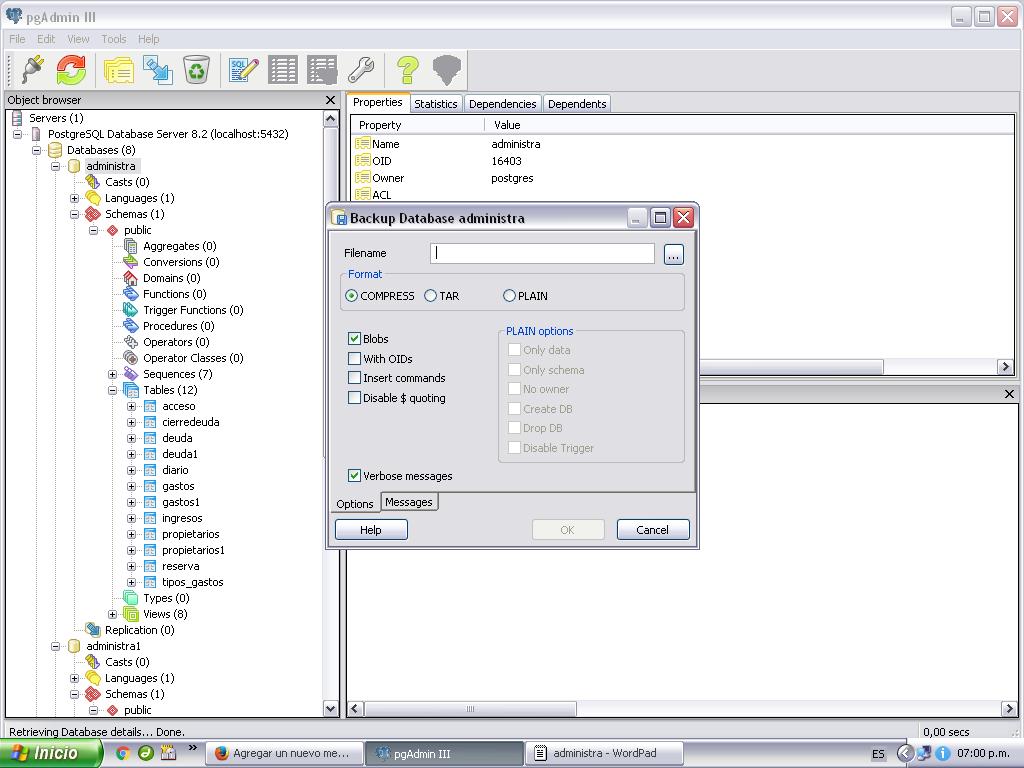Image resolution: width=1024 pixels, height=768 pixels.
Task: Click the Replication (0) tree icon
Action: pyautogui.click(x=93, y=630)
